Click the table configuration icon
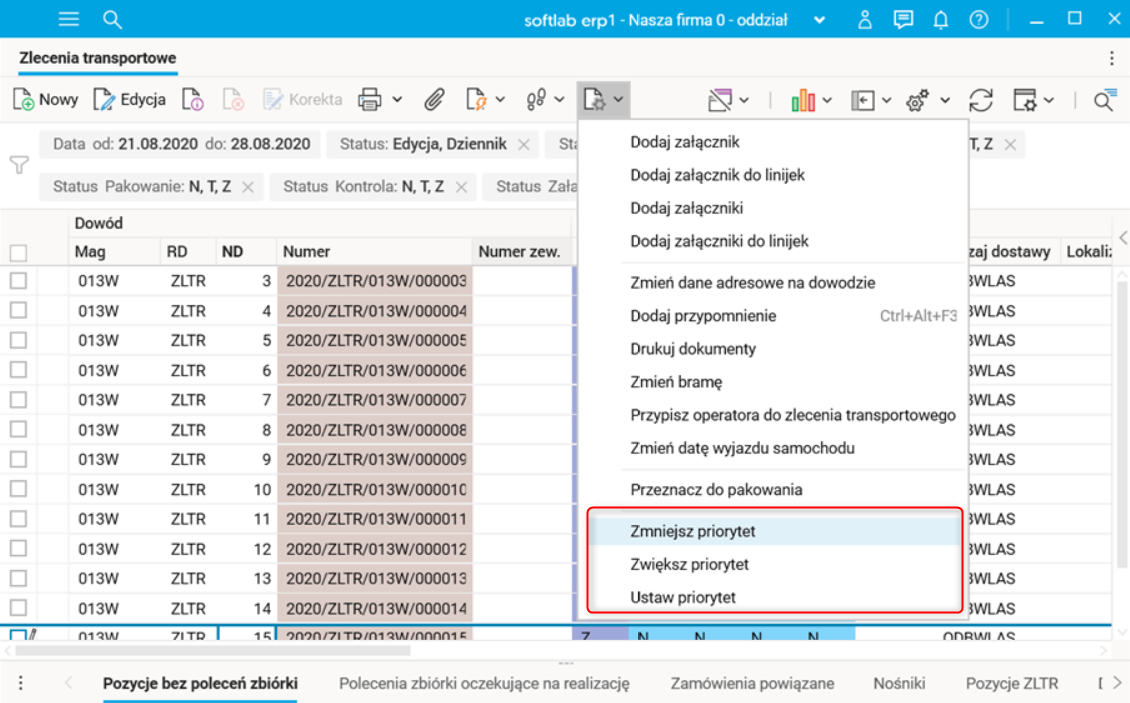The height and width of the screenshot is (703, 1130). (x=1025, y=100)
